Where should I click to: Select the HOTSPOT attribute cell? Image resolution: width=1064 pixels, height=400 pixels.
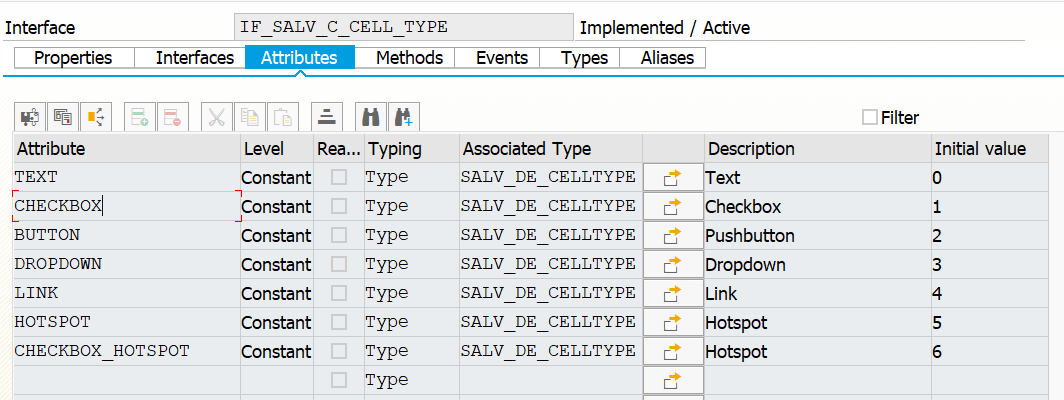pos(127,323)
